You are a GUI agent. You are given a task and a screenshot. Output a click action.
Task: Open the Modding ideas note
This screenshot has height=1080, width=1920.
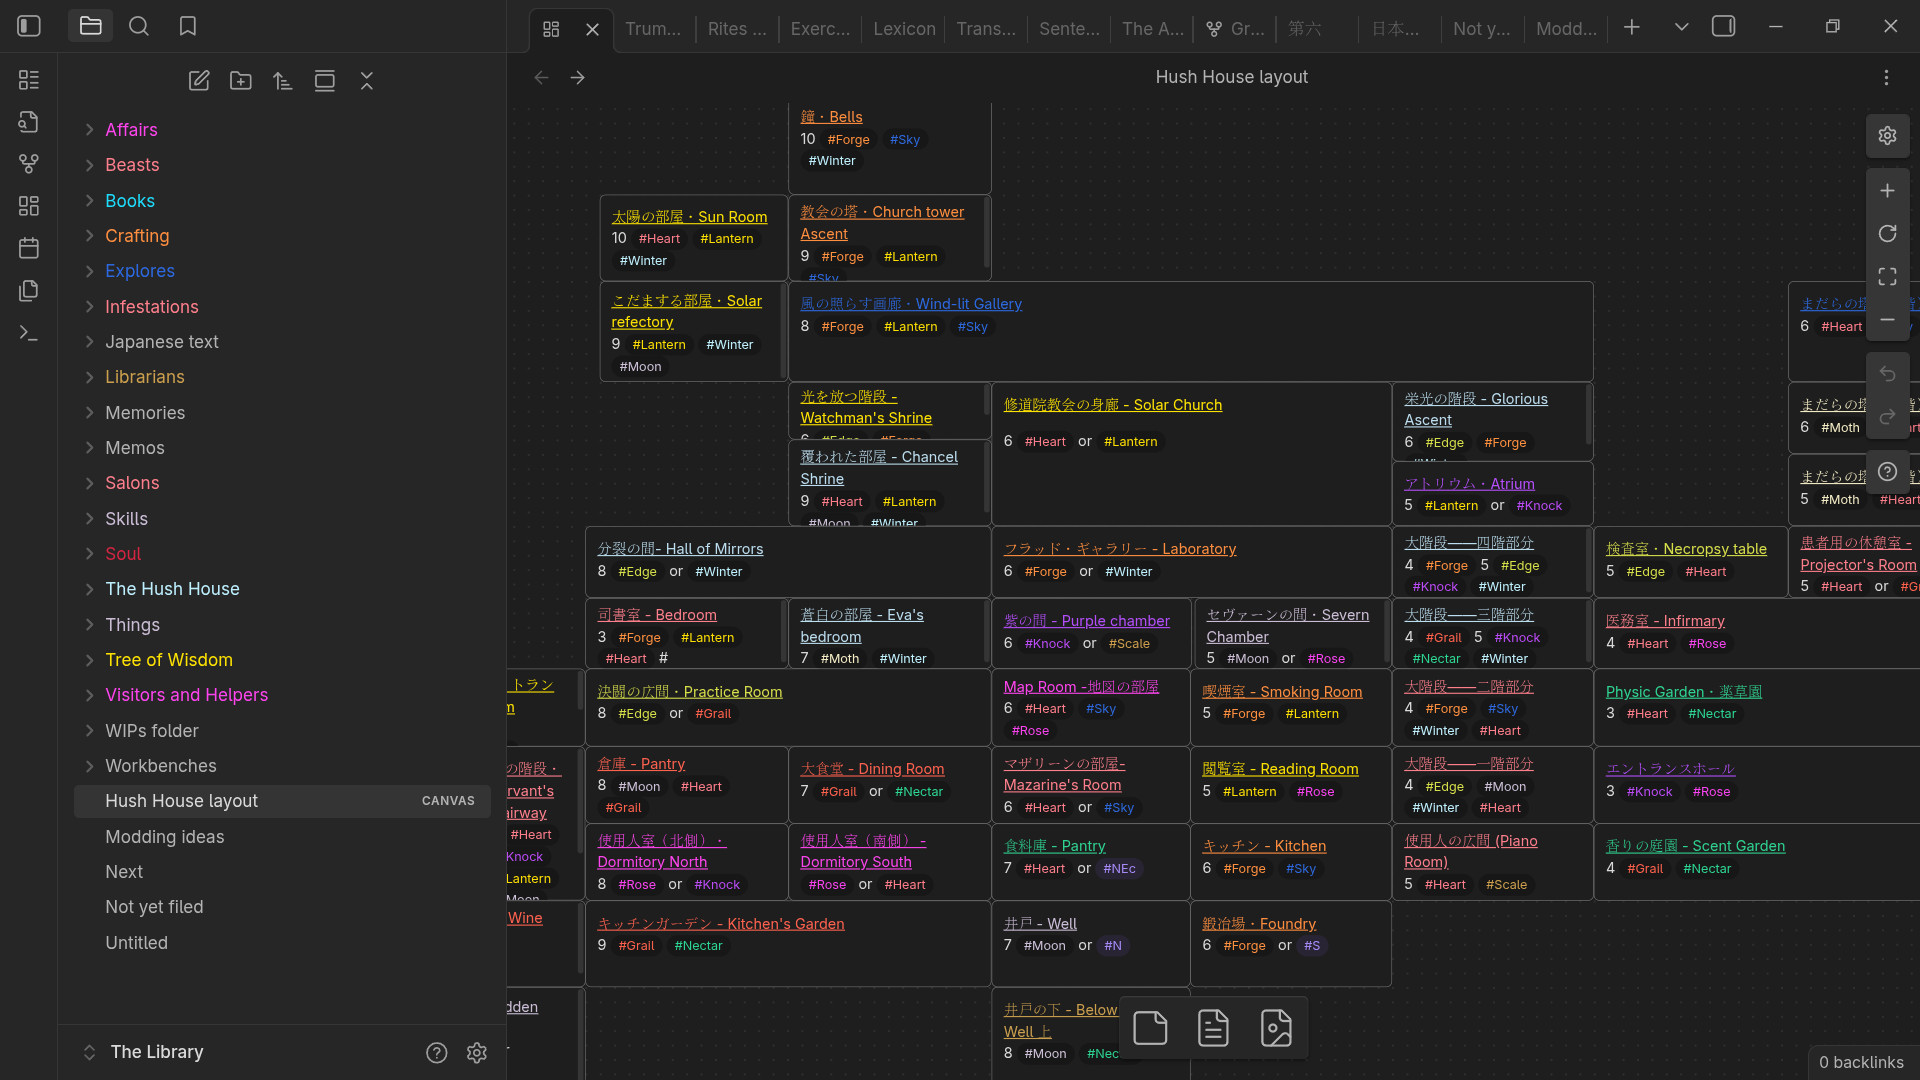tap(164, 837)
